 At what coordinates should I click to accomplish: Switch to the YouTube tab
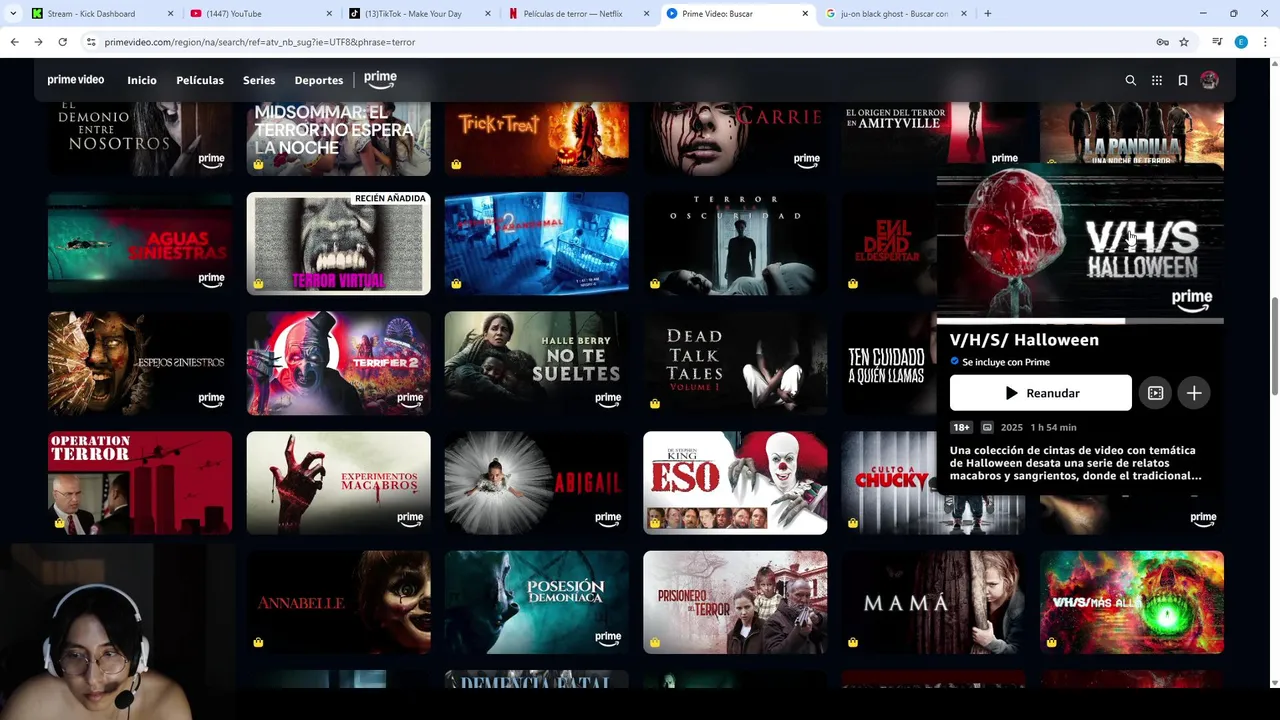pos(260,14)
